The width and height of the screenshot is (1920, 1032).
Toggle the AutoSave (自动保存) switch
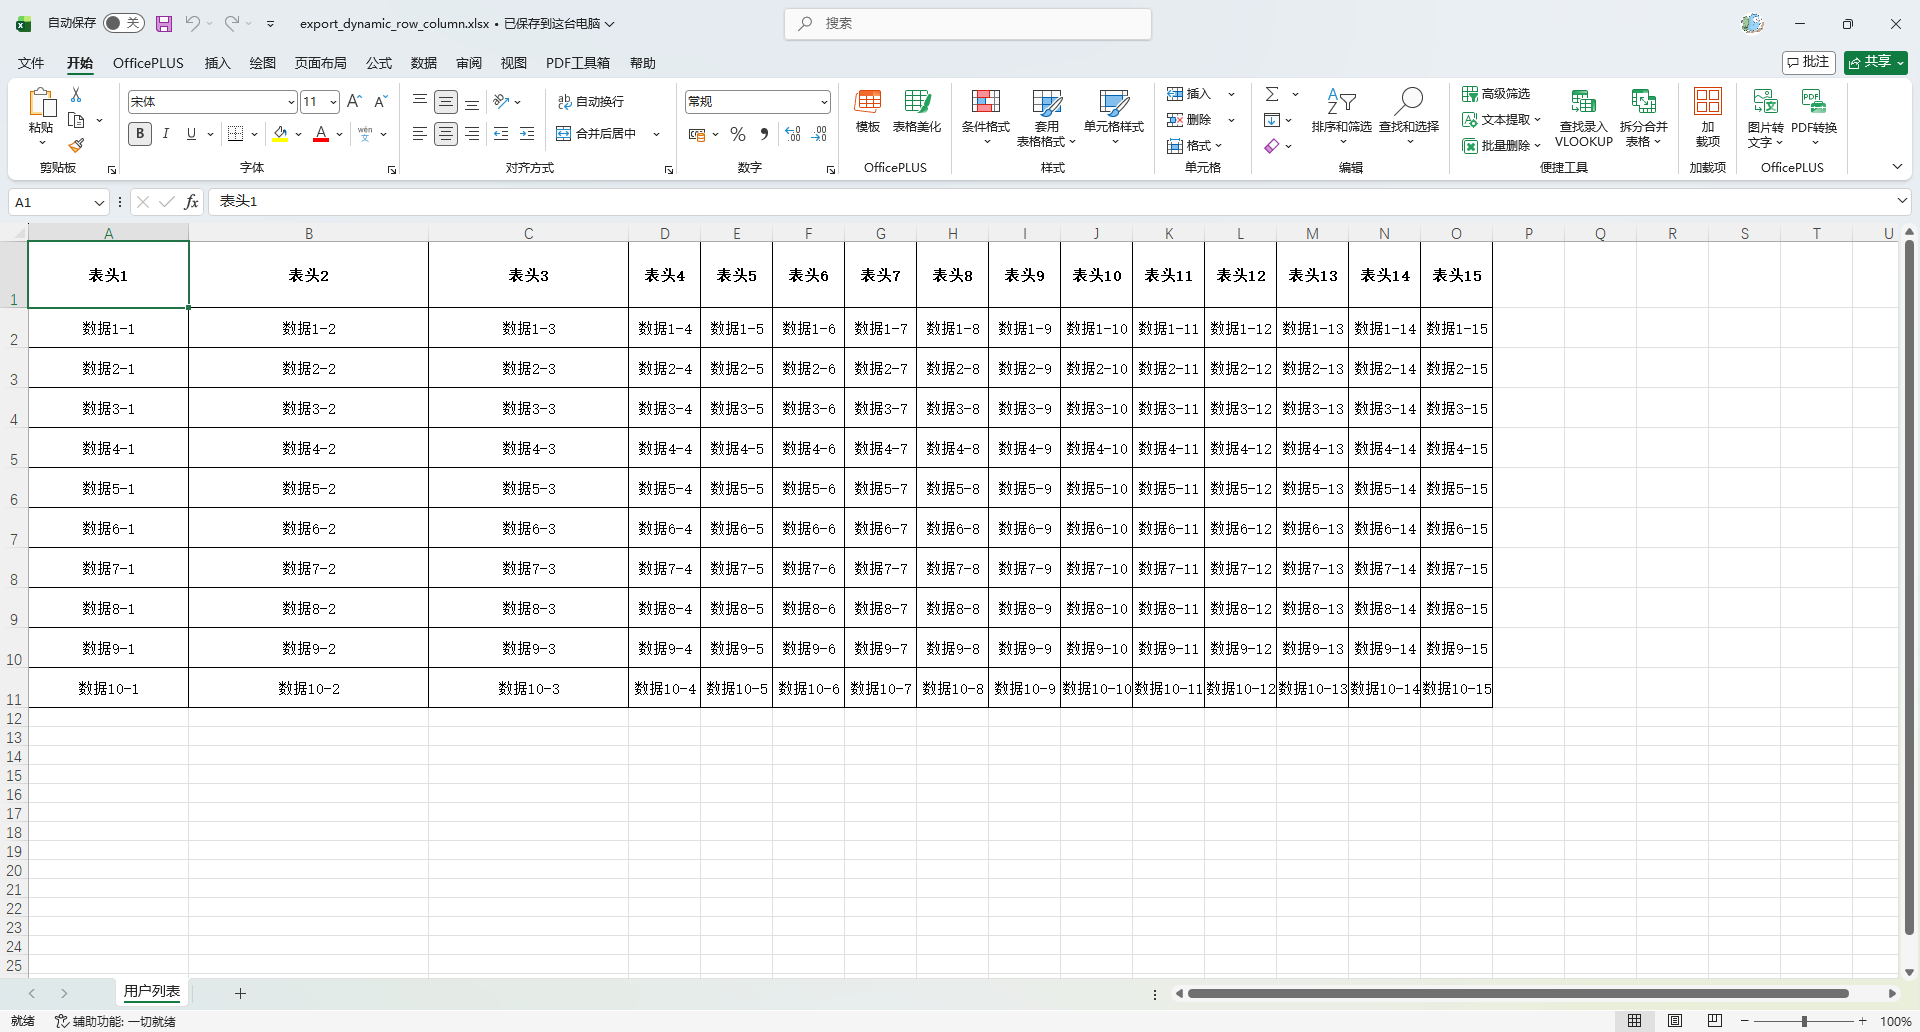124,23
